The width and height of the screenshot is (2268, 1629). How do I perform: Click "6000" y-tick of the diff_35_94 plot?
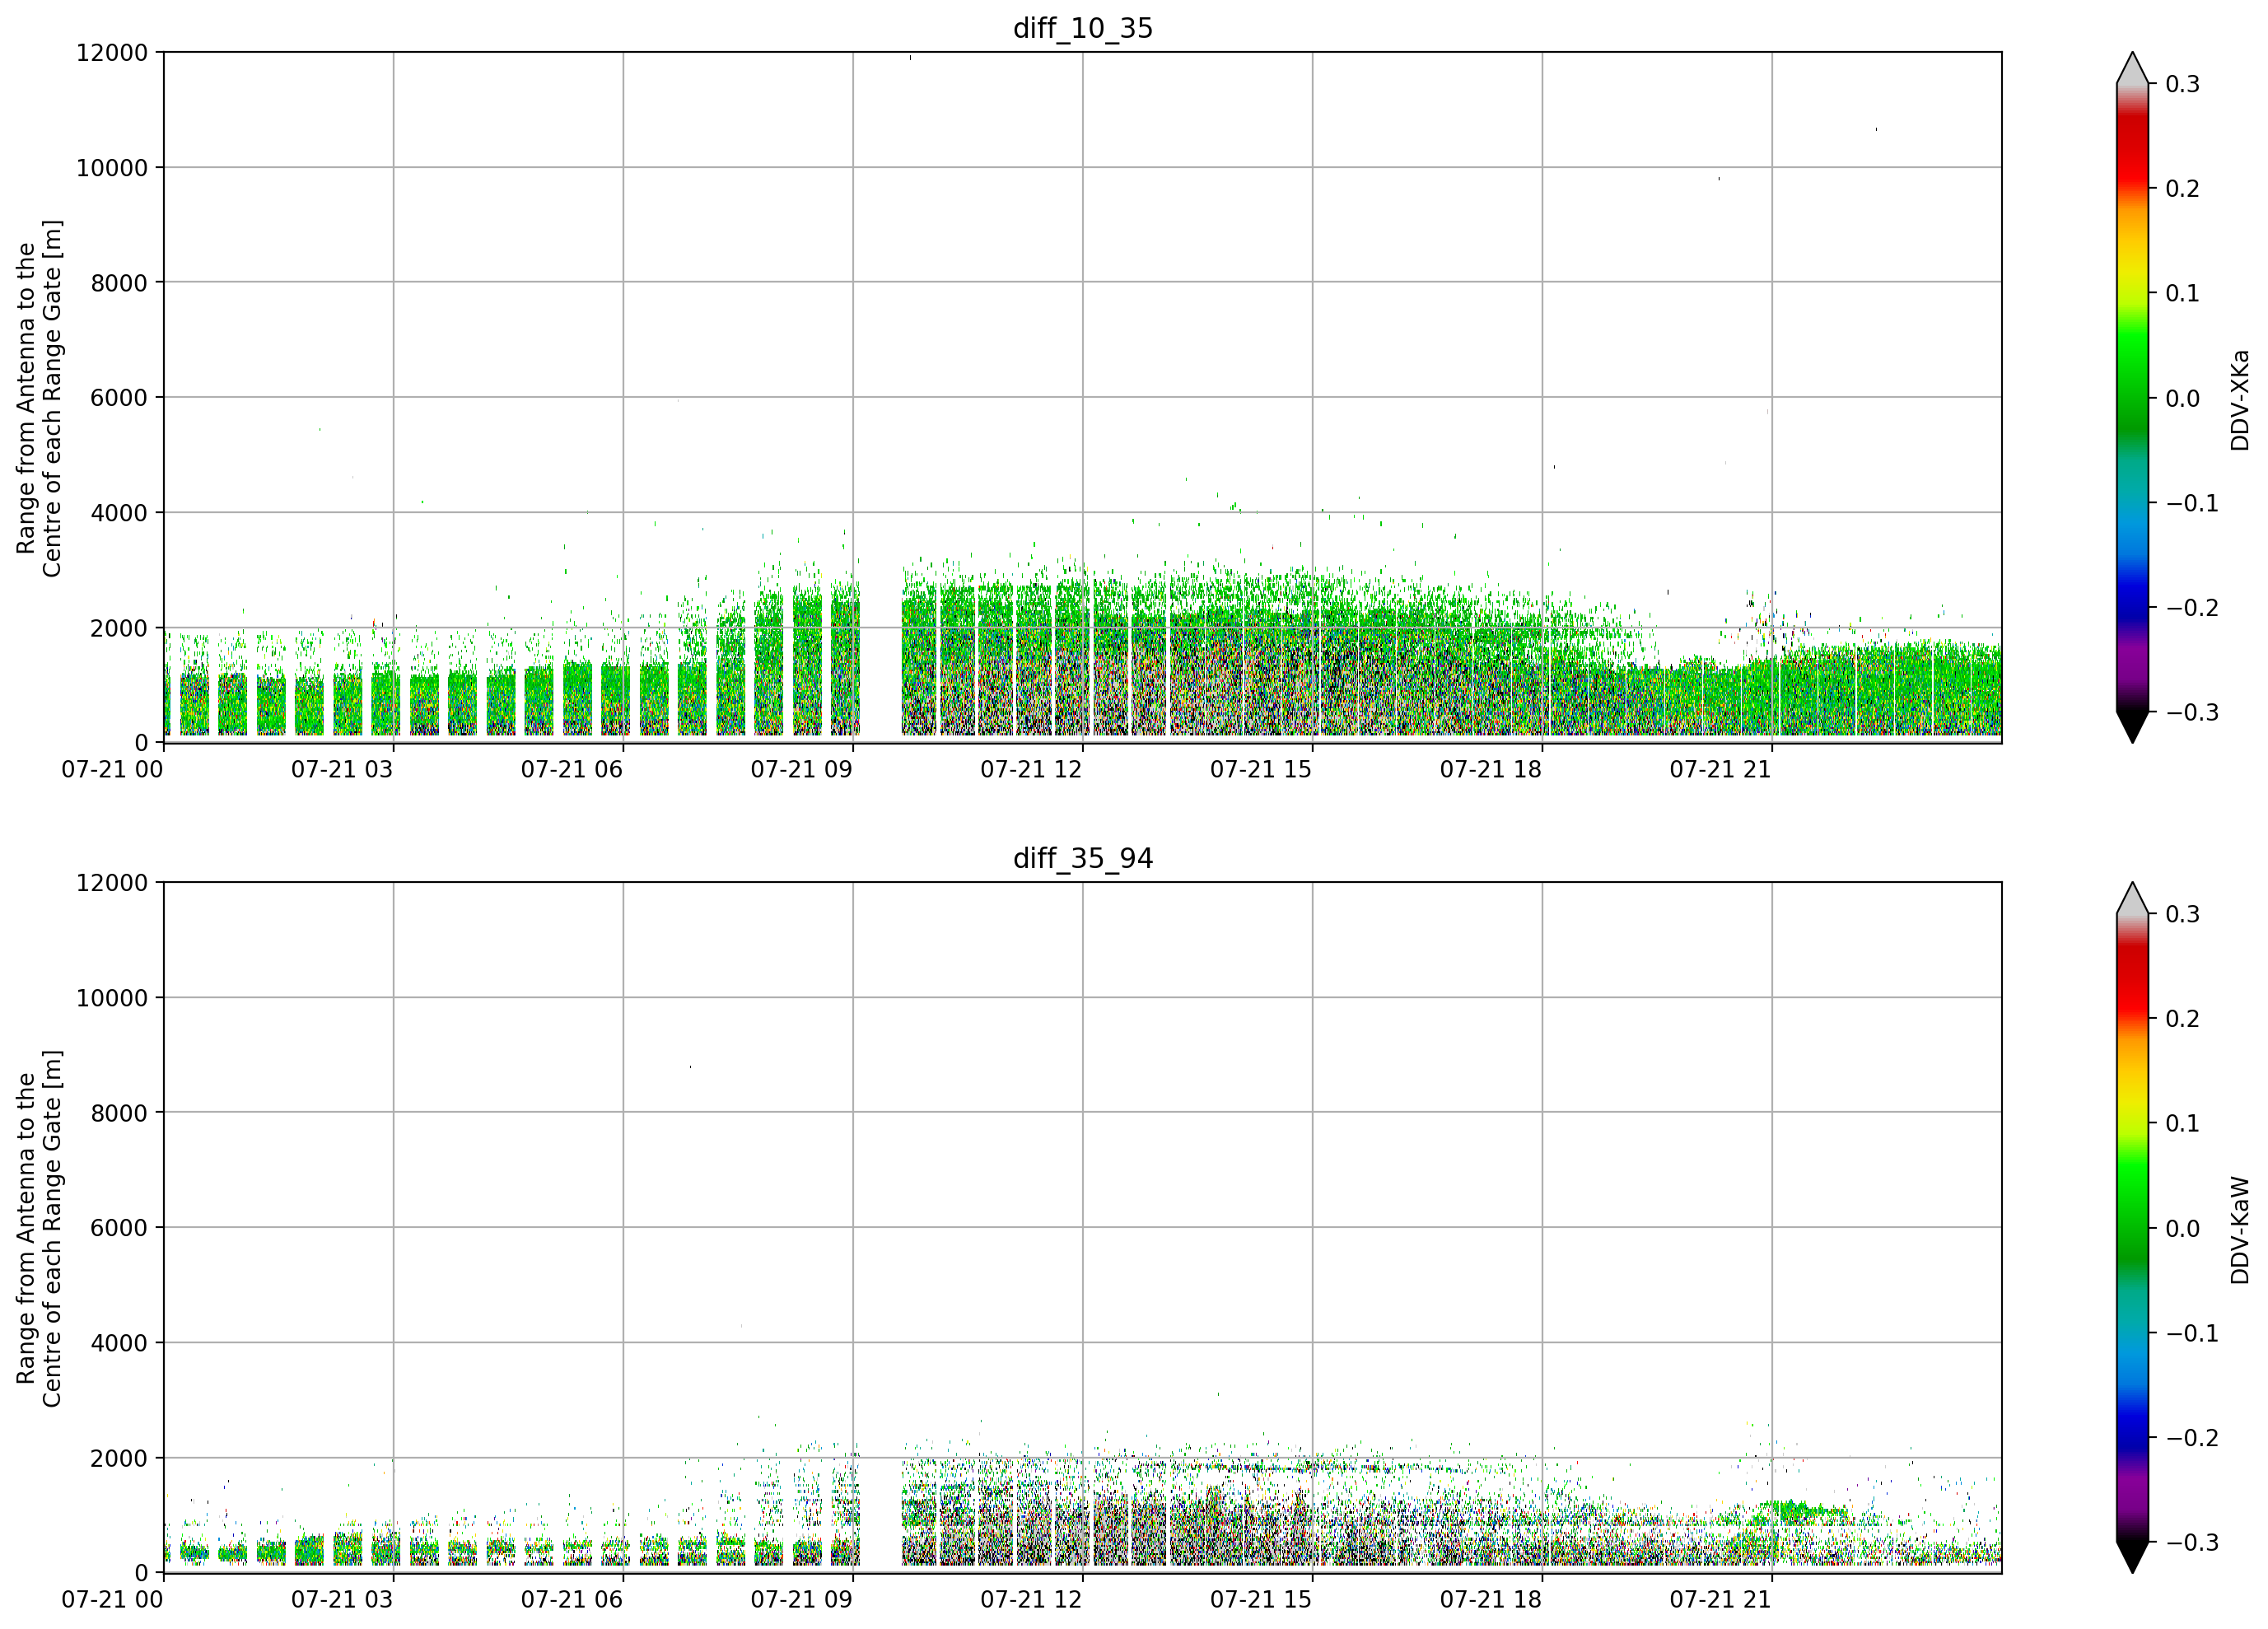(119, 1228)
